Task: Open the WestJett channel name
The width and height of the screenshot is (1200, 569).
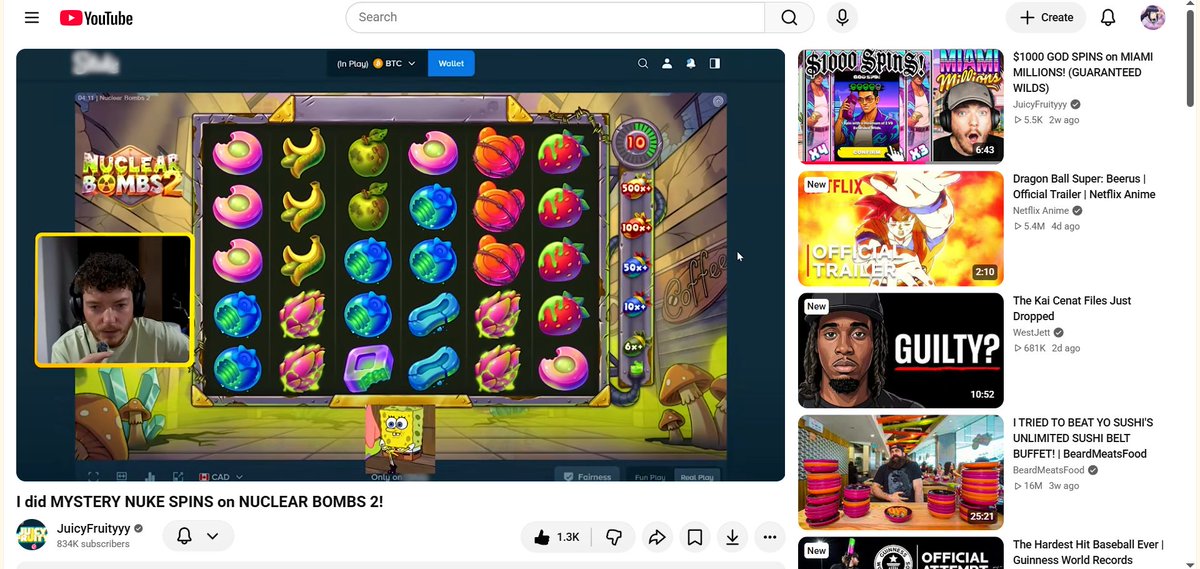Action: pyautogui.click(x=1031, y=333)
